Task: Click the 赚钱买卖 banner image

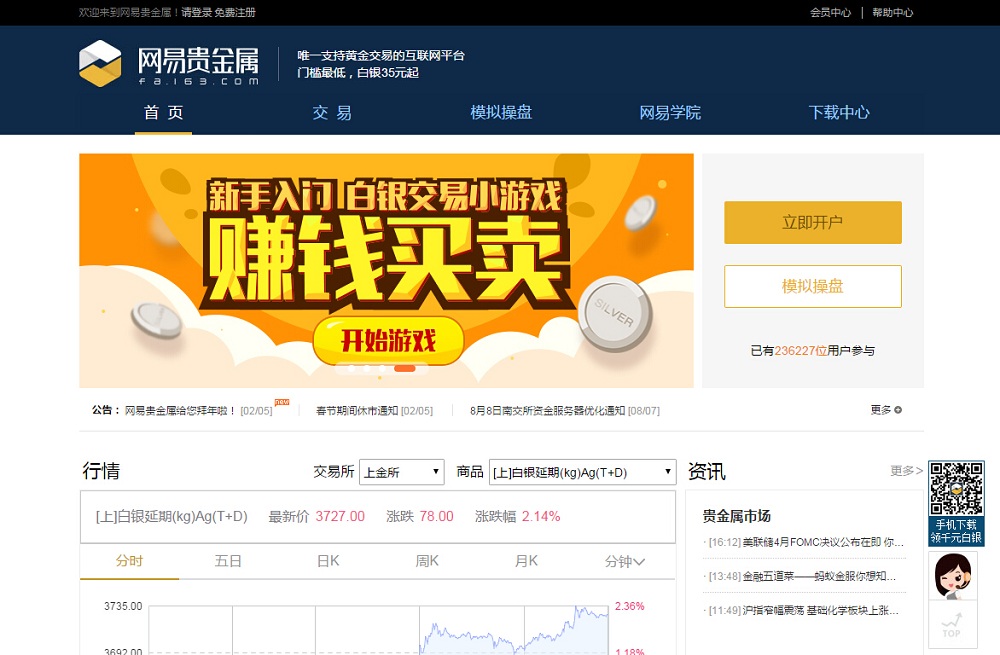Action: (386, 270)
